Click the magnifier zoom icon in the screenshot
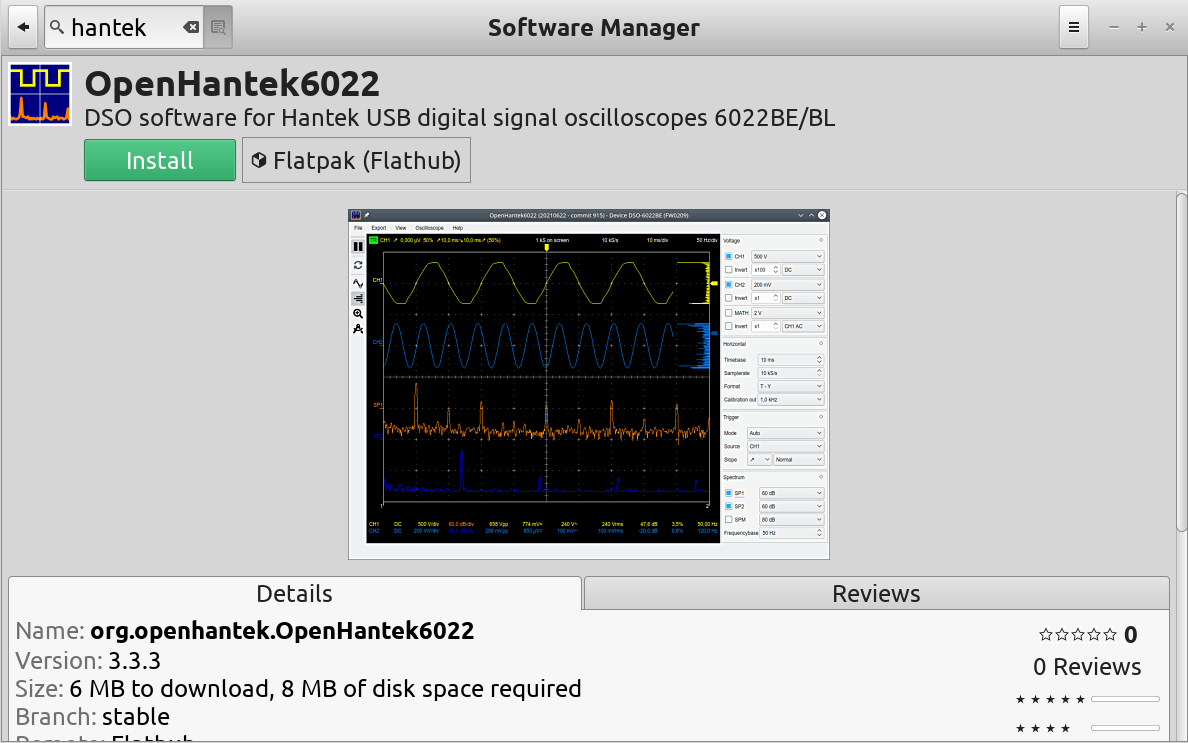This screenshot has height=743, width=1188. point(358,314)
